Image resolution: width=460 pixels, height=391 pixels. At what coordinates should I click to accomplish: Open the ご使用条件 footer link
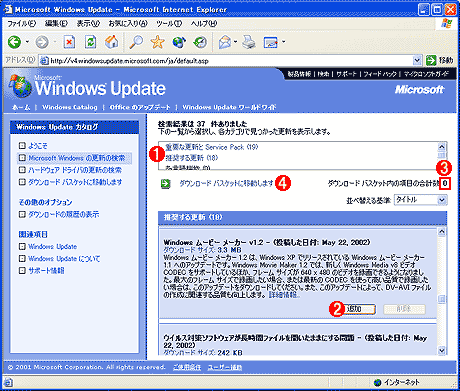187,367
